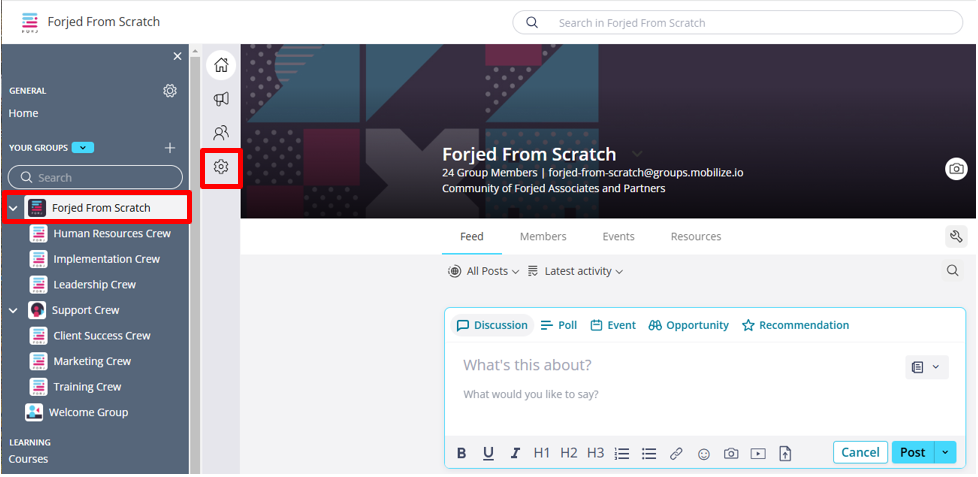Open Courses under Learning
The height and width of the screenshot is (477, 978).
28,459
